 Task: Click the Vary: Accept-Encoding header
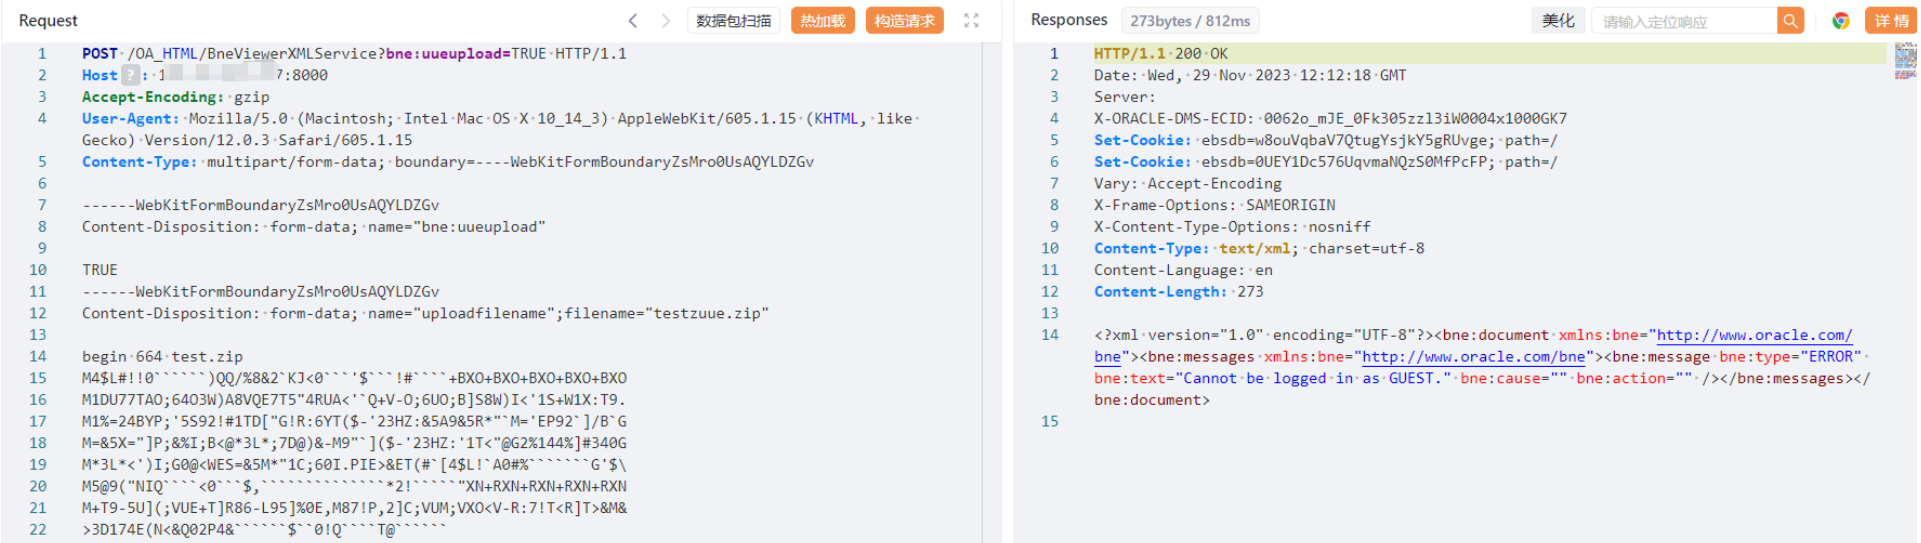coord(1188,184)
